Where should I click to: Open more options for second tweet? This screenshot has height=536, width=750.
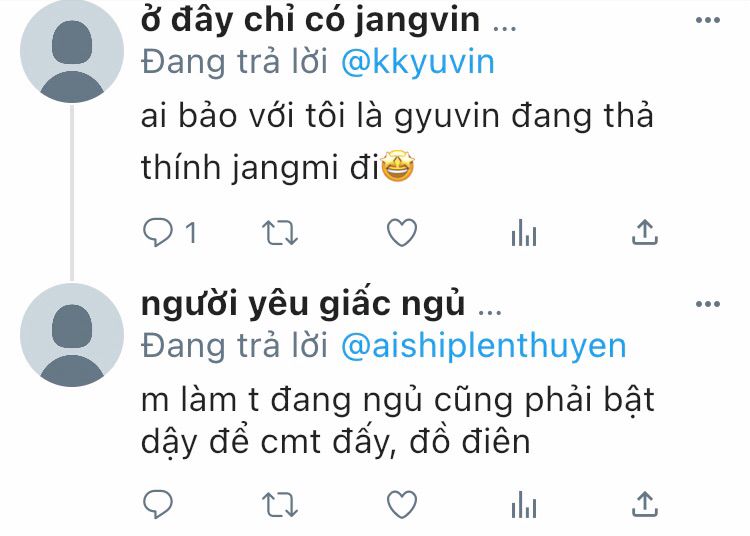pos(708,304)
